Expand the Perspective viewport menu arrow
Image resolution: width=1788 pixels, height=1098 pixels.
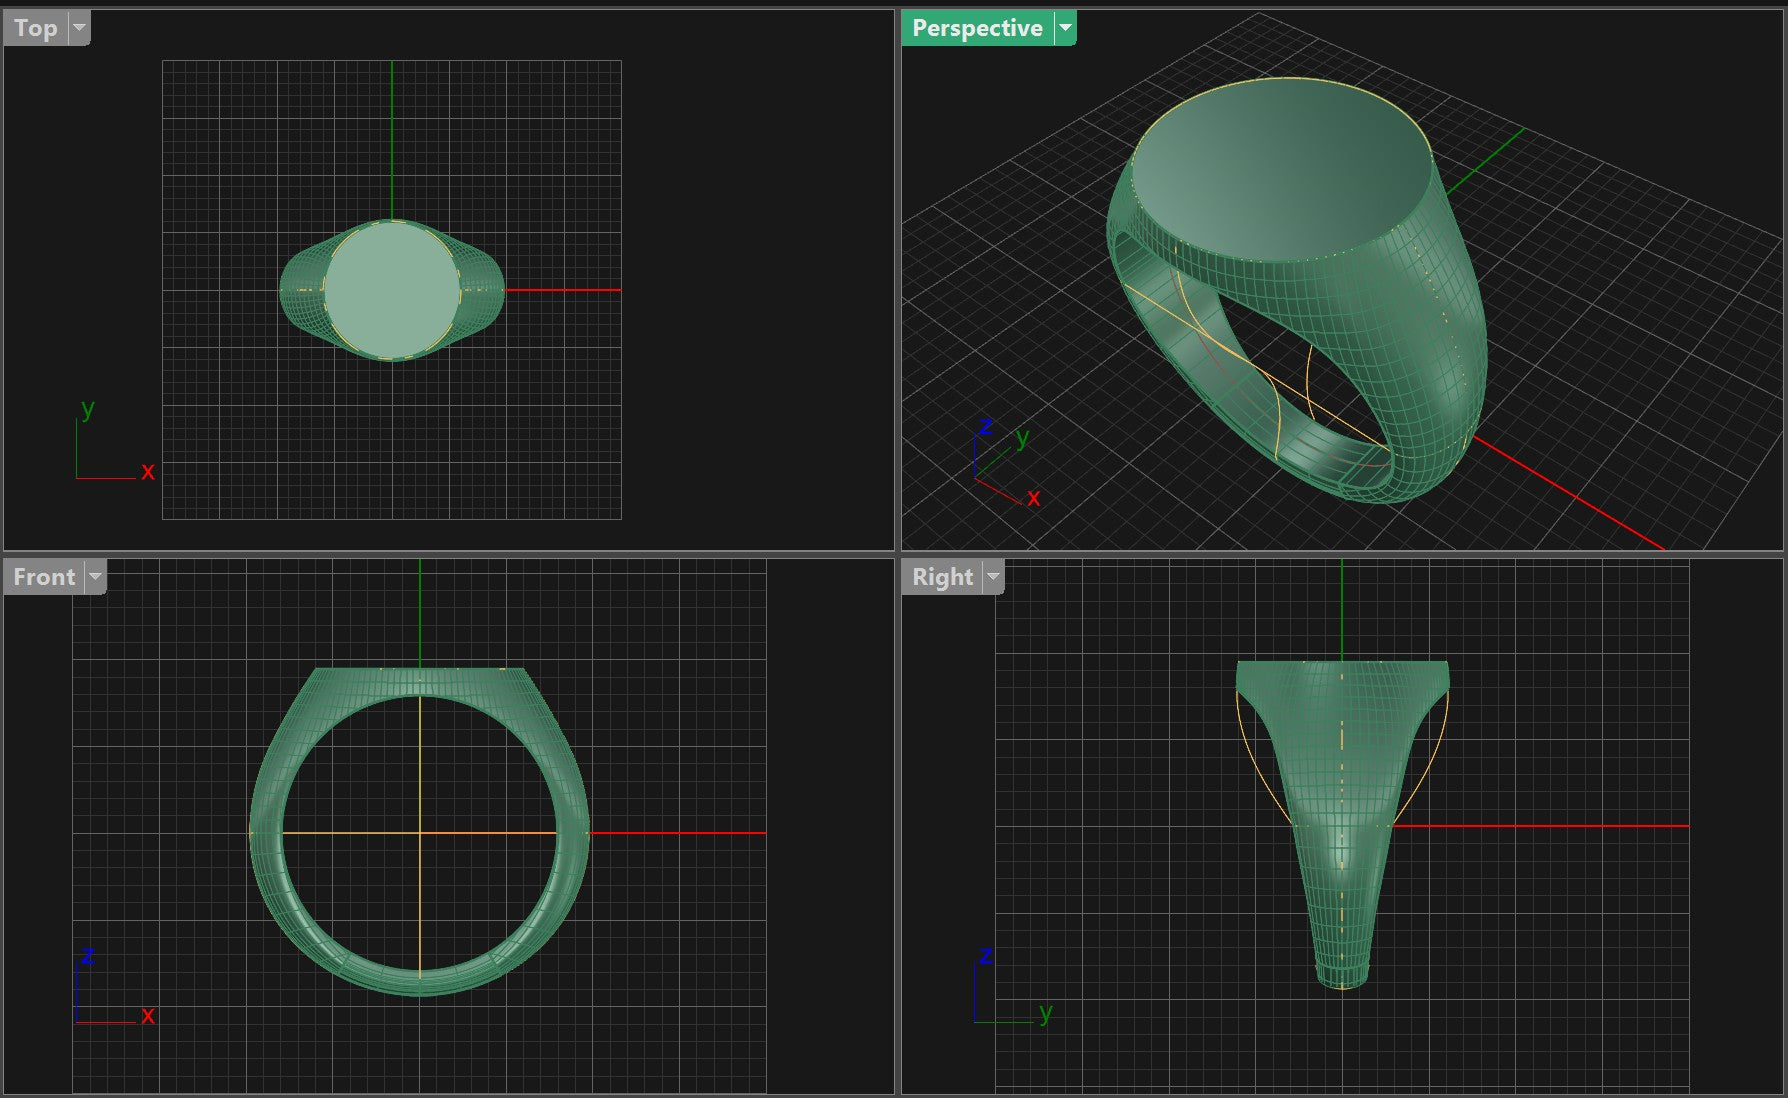point(1066,29)
